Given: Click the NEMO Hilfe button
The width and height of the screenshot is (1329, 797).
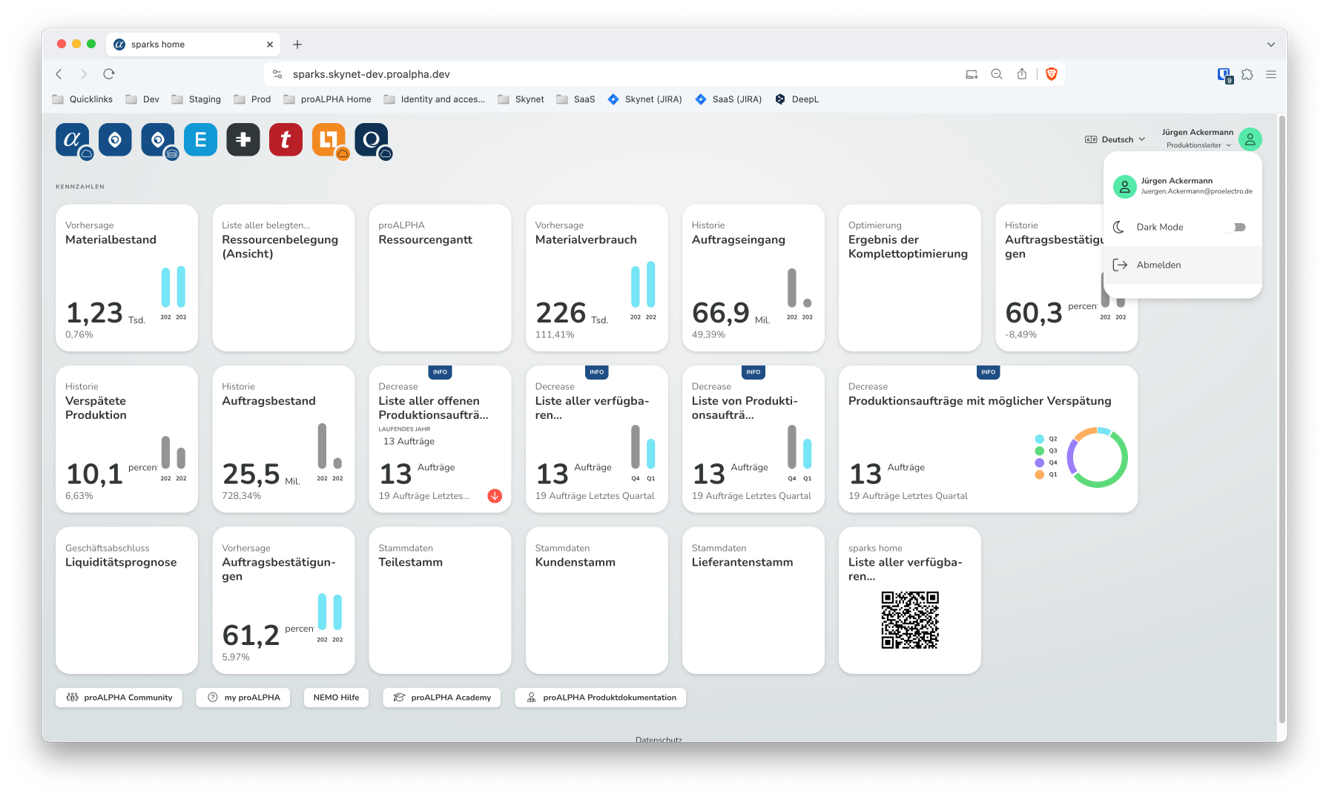Looking at the screenshot, I should click(335, 697).
